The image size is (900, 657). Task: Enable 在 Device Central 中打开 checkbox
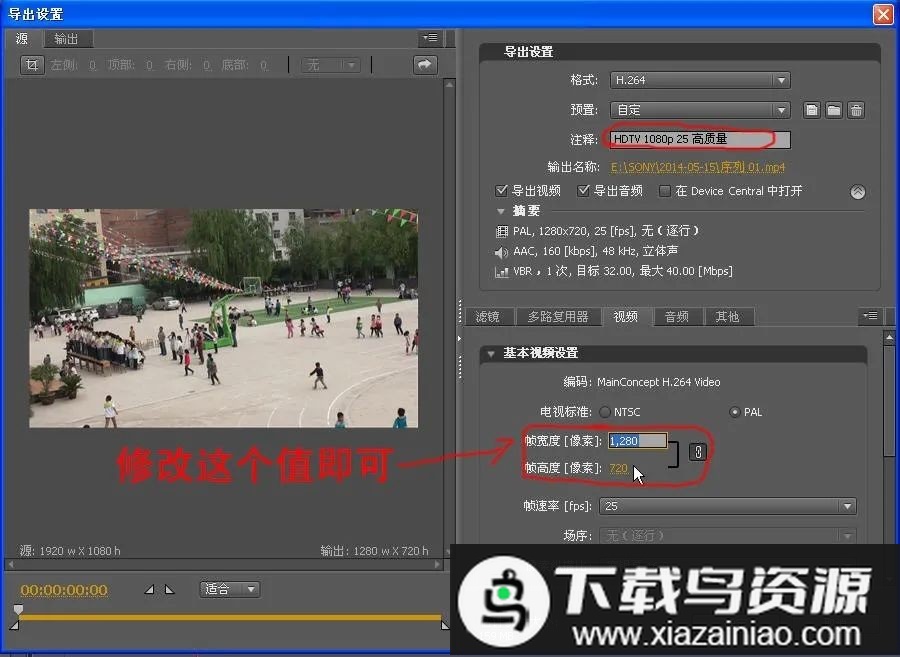coord(665,191)
